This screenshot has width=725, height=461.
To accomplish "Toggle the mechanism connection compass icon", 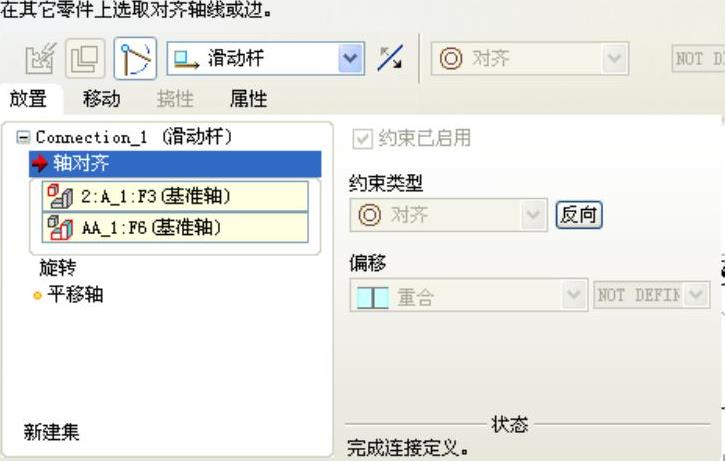I will 135,58.
